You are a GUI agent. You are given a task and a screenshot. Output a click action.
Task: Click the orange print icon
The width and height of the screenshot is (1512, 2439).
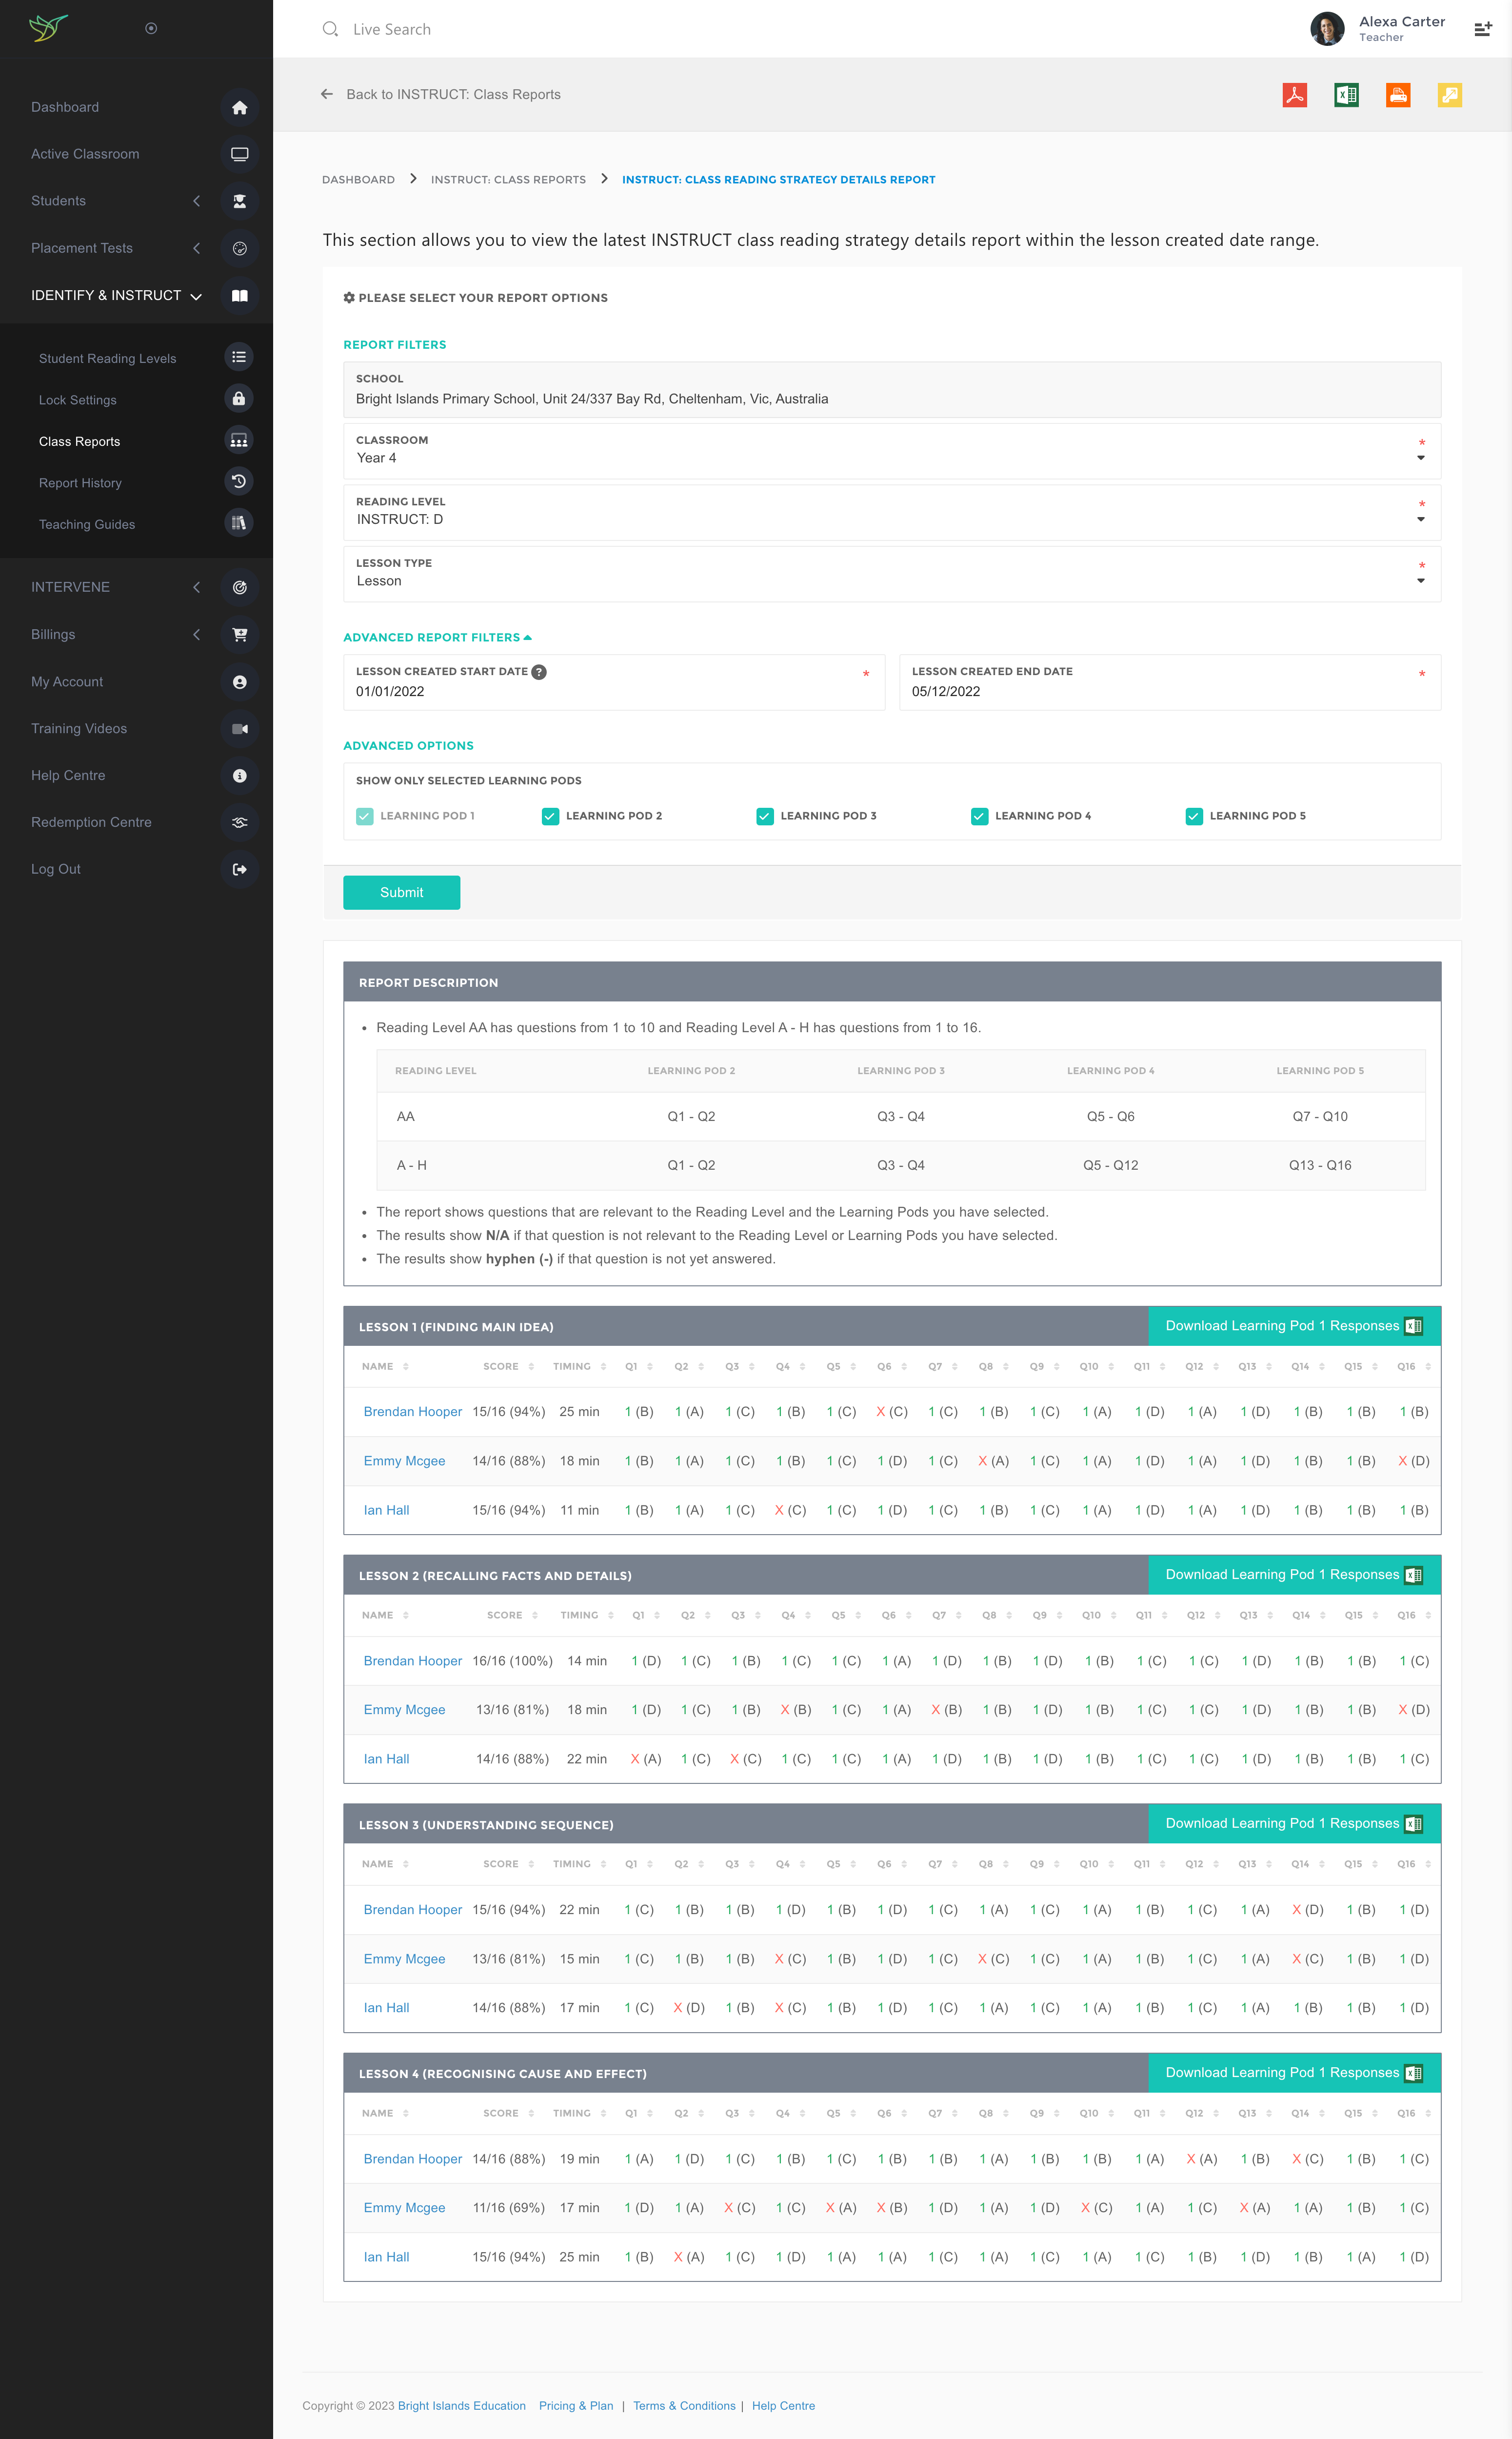pos(1398,95)
